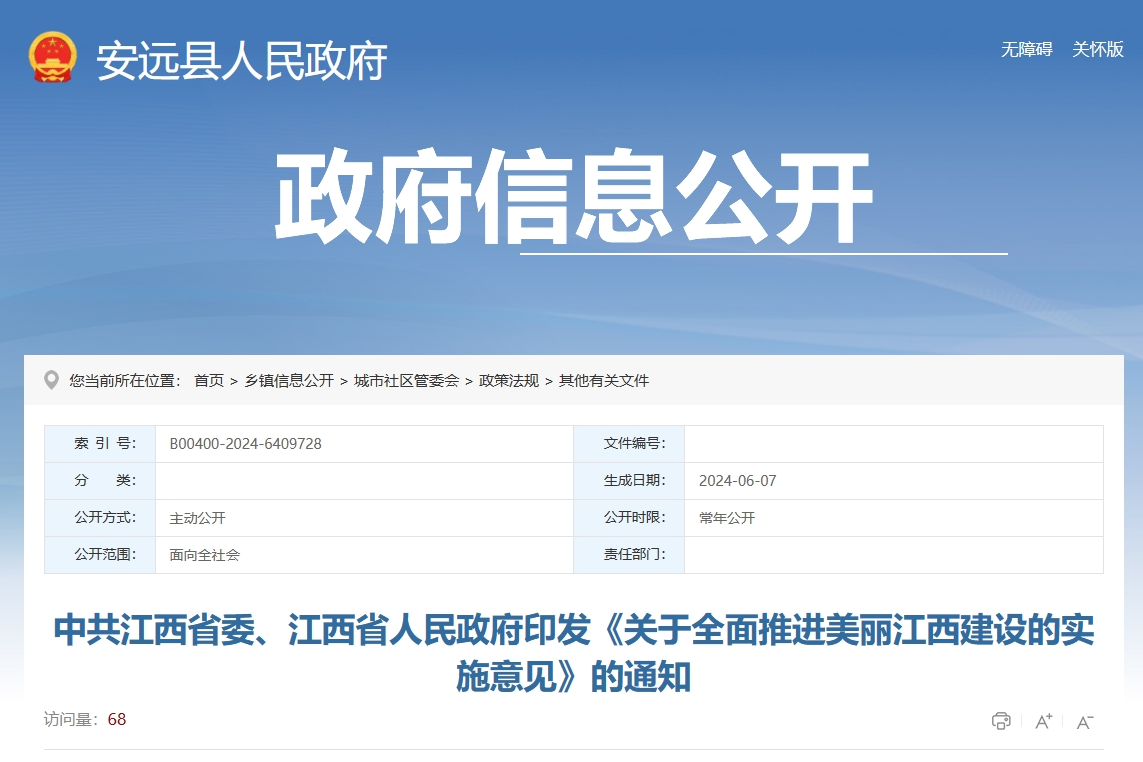1143x762 pixels.
Task: Click the 政府信息公开 banner heading
Action: pyautogui.click(x=573, y=197)
